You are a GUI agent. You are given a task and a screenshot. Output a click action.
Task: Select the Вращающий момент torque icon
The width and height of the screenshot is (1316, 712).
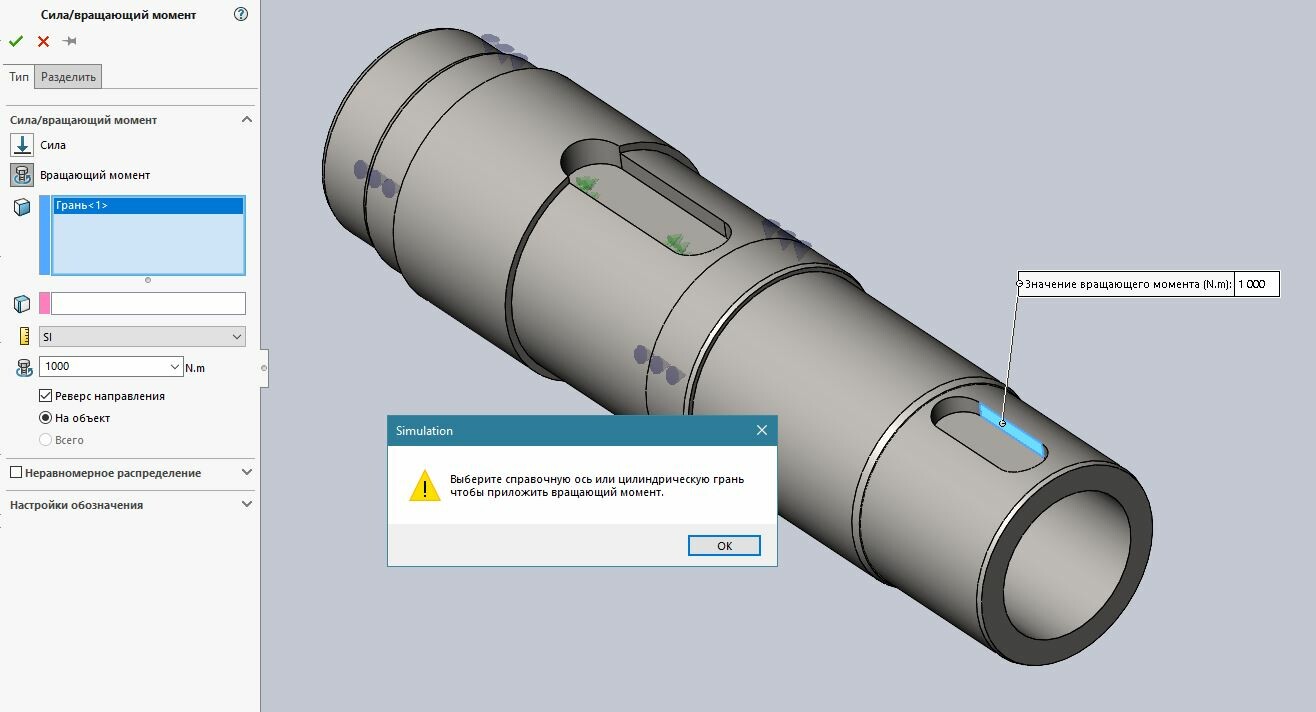click(x=22, y=175)
